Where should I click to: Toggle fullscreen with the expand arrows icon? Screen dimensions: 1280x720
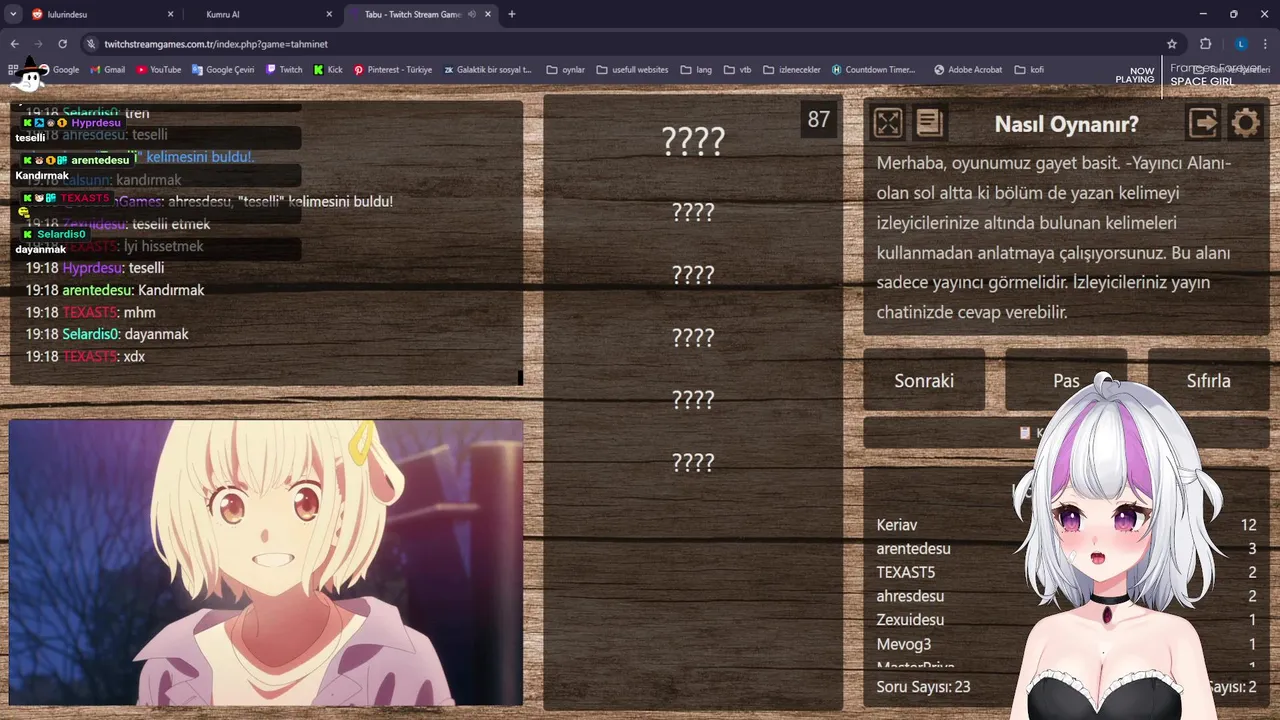pos(888,123)
